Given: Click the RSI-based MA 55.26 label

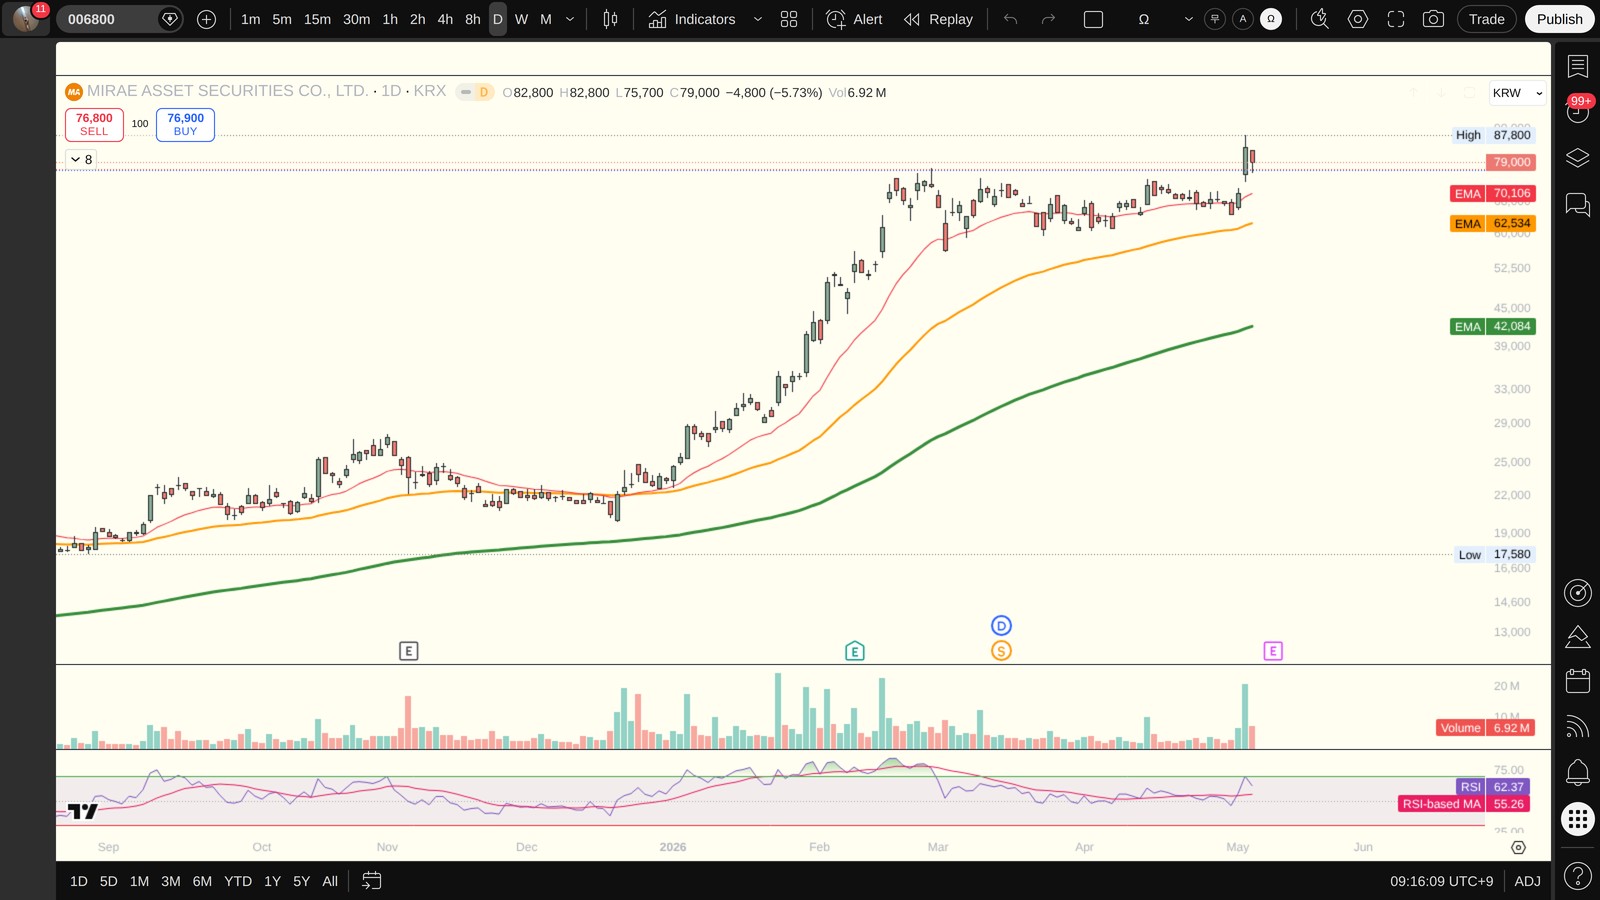Looking at the screenshot, I should pos(1464,804).
